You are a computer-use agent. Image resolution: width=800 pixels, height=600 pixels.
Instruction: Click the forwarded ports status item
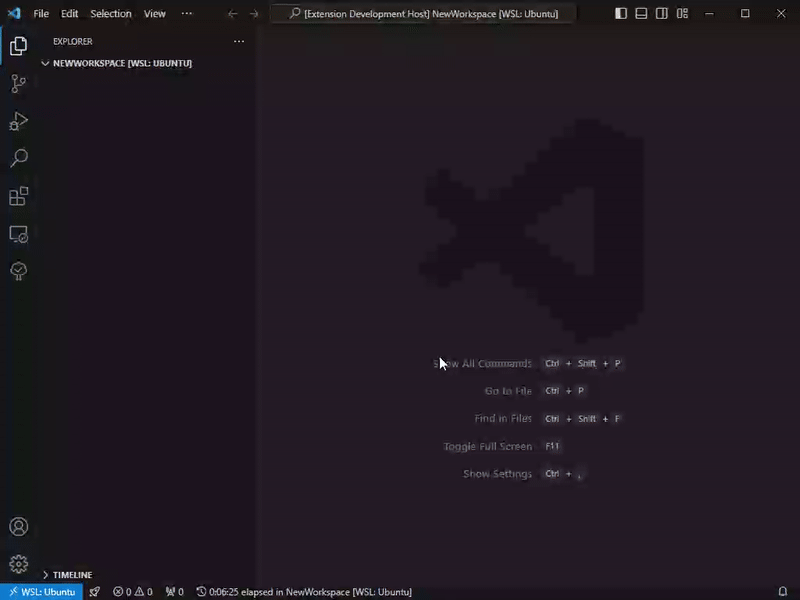174,592
